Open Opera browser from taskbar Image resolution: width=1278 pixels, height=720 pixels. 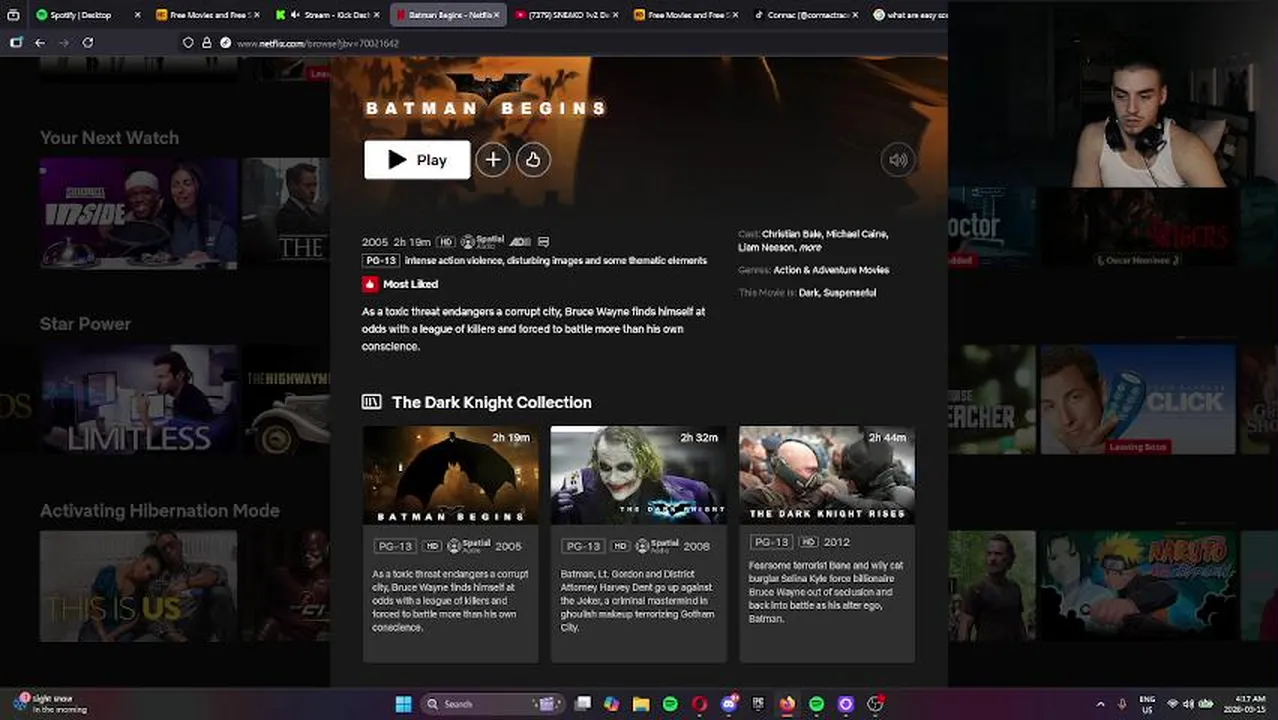[700, 704]
